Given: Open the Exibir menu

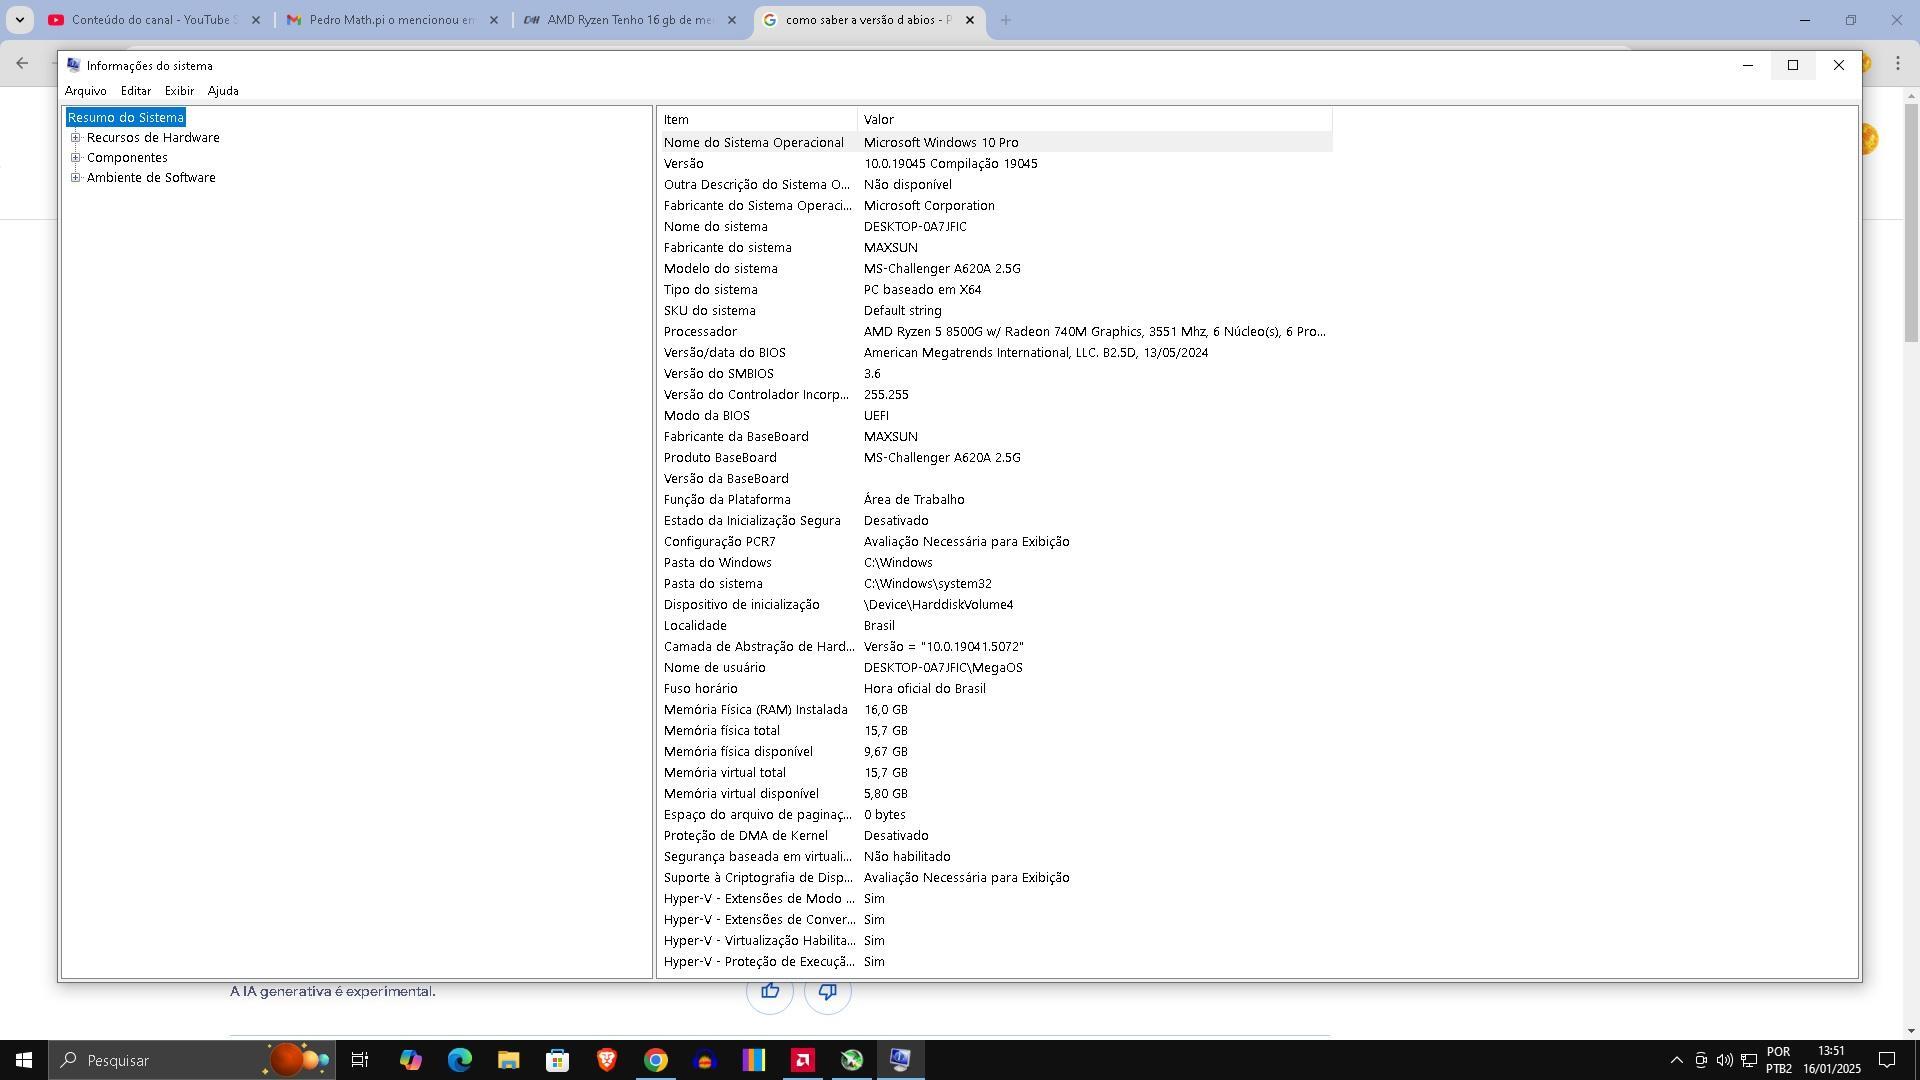Looking at the screenshot, I should 179,91.
